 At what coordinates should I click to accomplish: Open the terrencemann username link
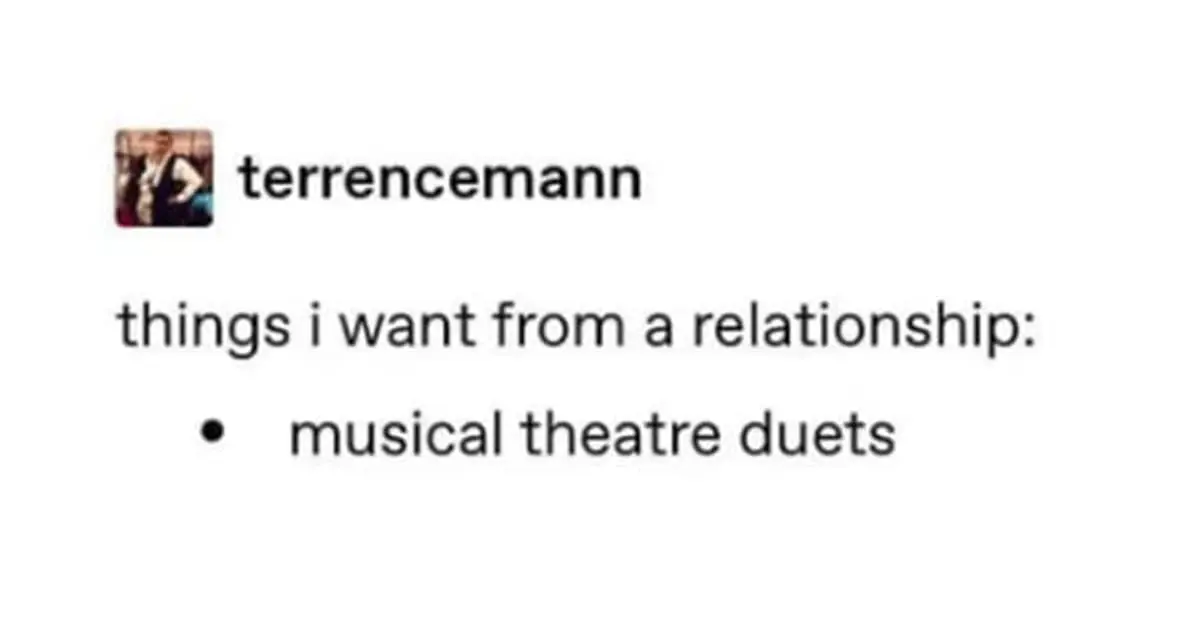pyautogui.click(x=439, y=179)
